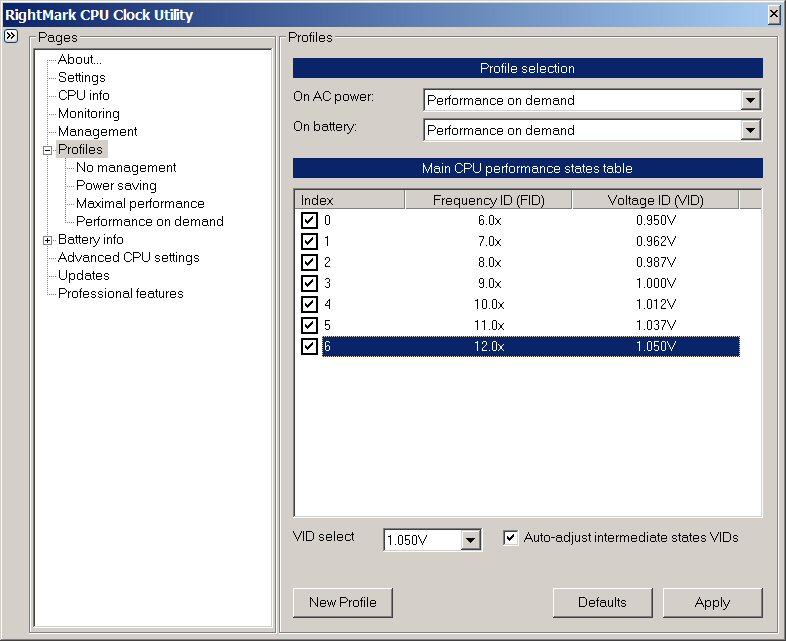
Task: Toggle checkbox for performance state index 5
Action: tap(309, 325)
